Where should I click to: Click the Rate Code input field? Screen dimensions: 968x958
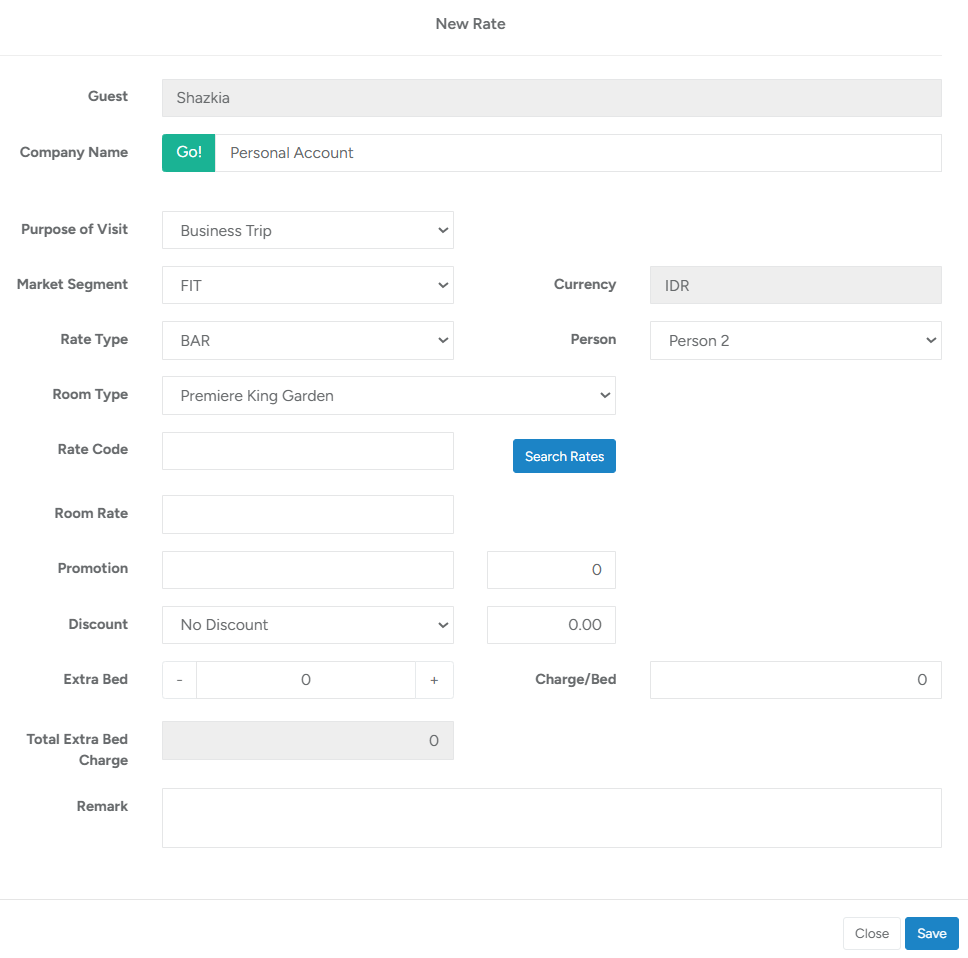click(307, 451)
